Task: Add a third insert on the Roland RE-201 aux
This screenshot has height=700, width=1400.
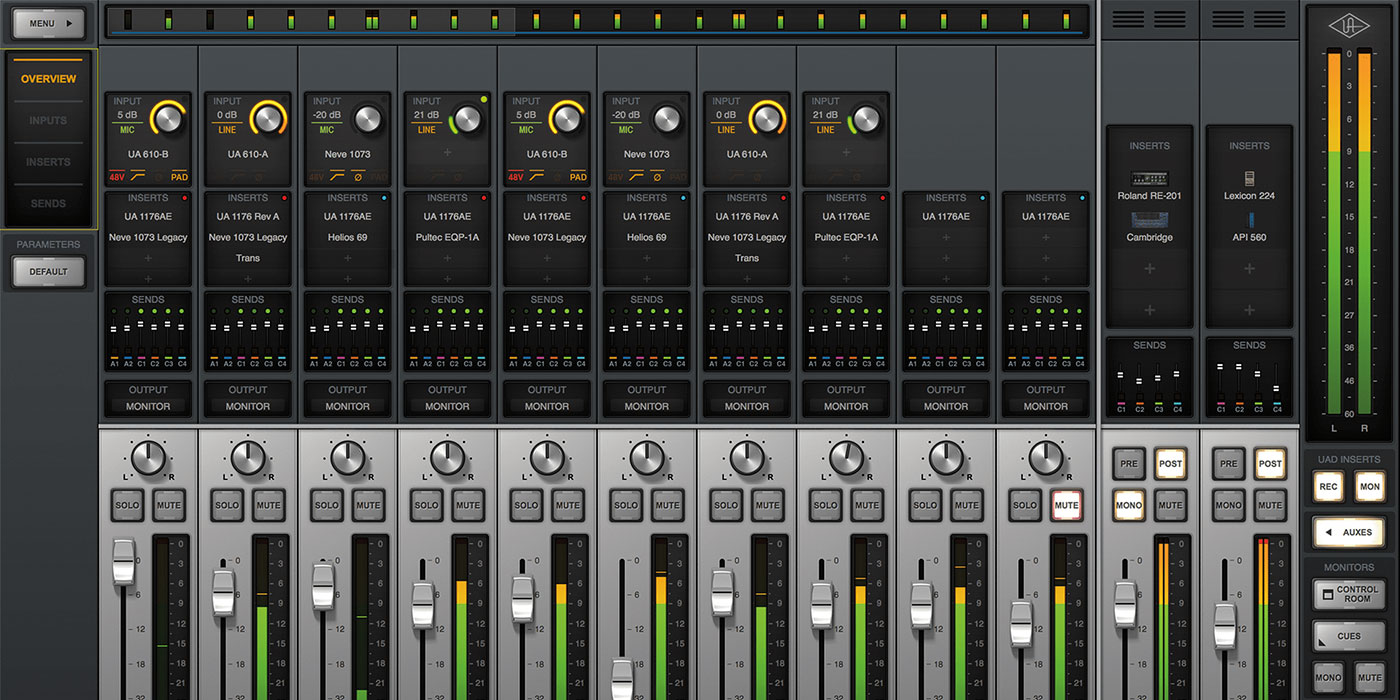Action: (x=1149, y=269)
